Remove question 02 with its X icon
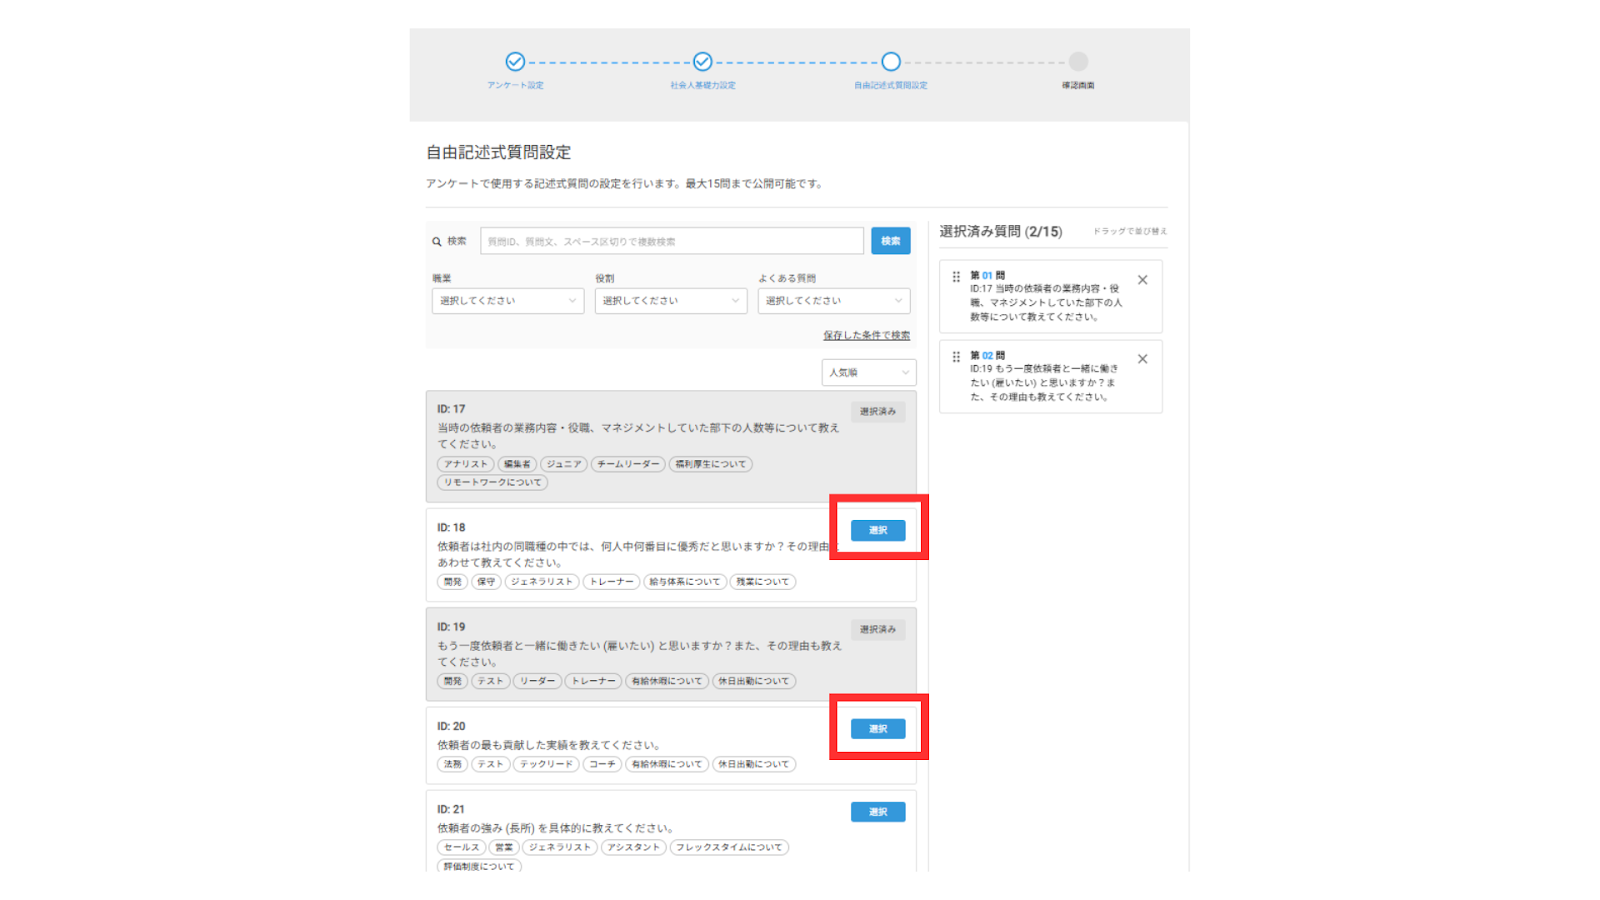The height and width of the screenshot is (900, 1600). [1143, 359]
